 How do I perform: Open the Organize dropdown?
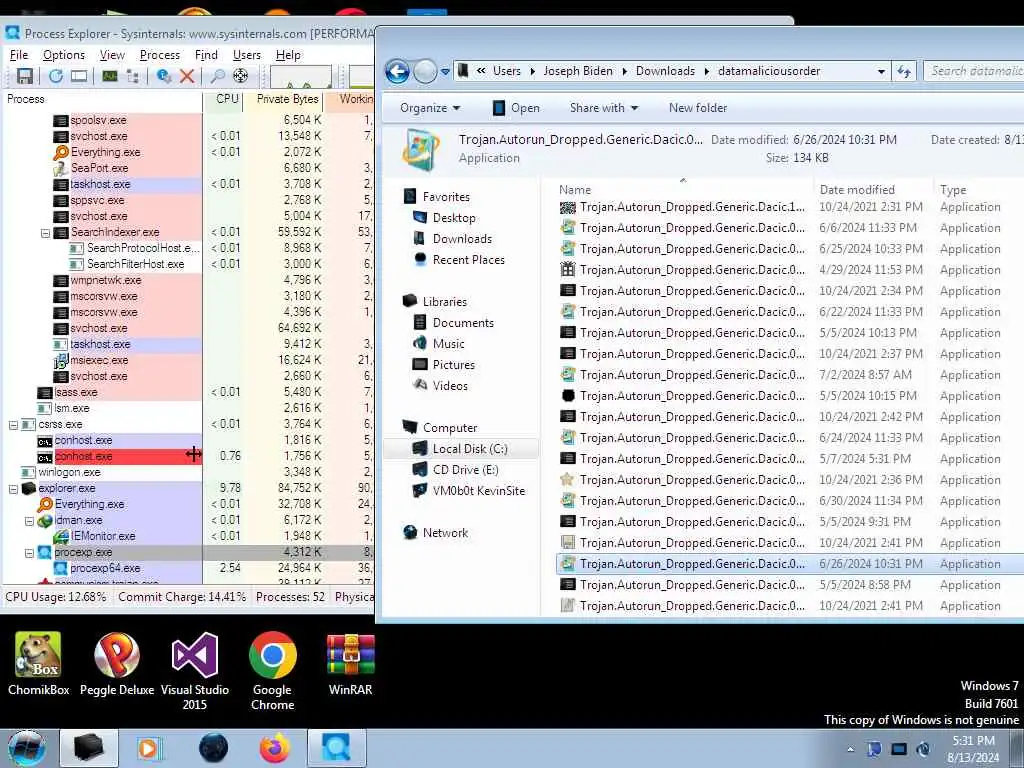430,108
